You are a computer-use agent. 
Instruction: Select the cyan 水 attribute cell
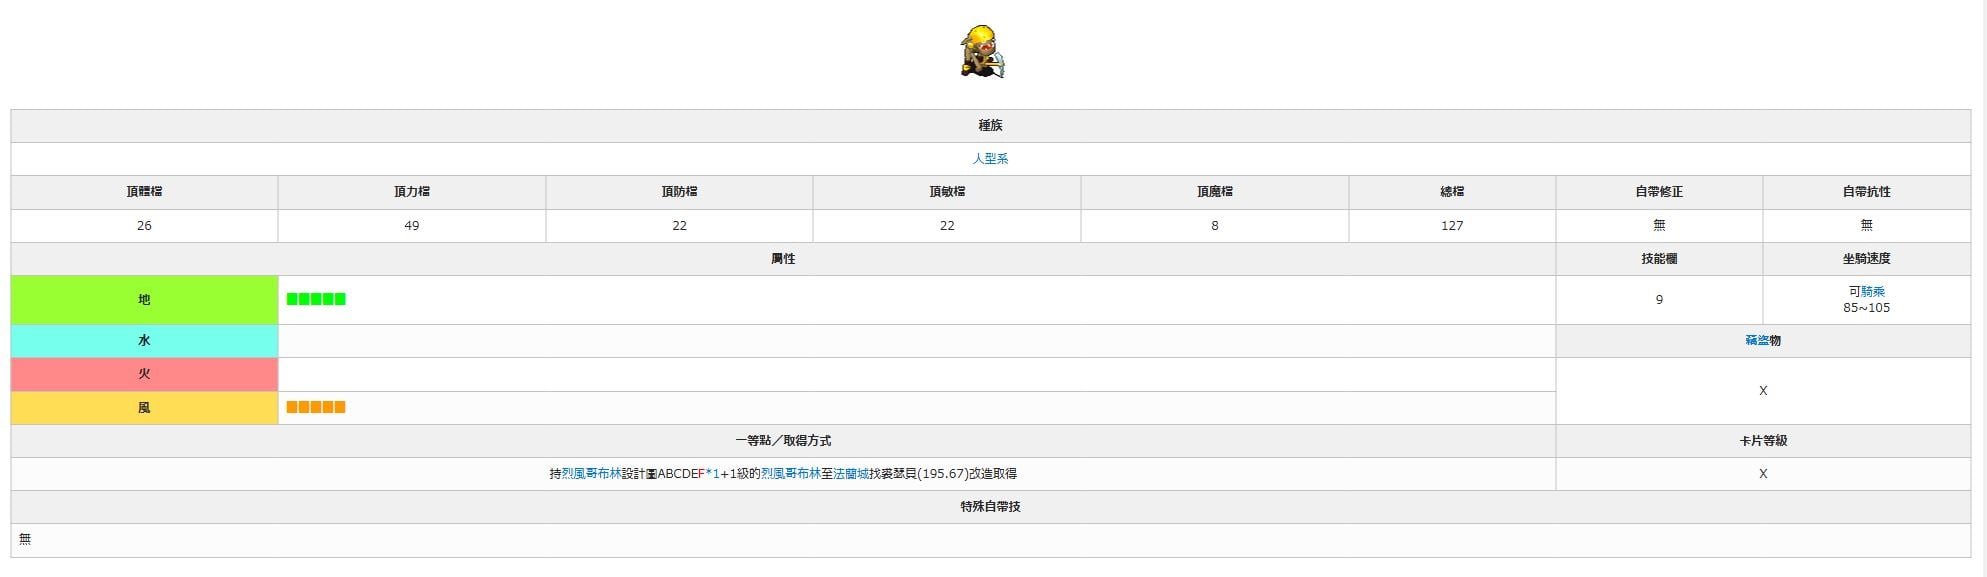(144, 341)
